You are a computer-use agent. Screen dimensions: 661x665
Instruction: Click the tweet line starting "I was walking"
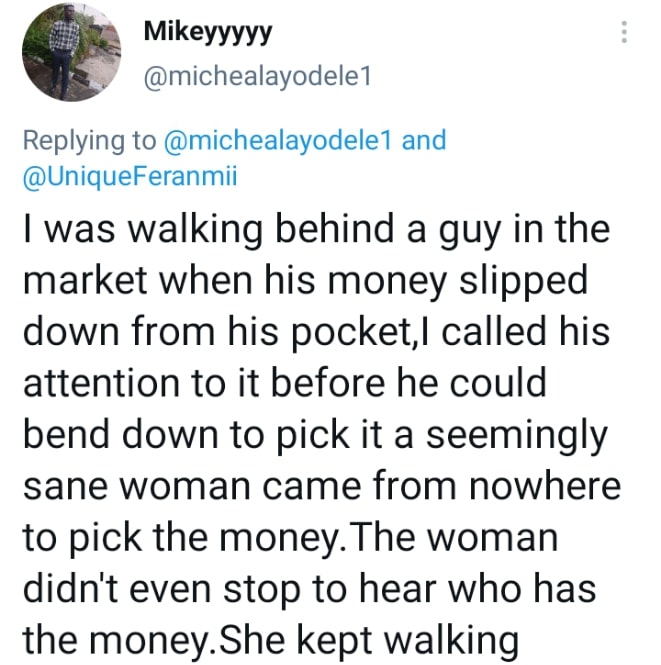(x=313, y=230)
